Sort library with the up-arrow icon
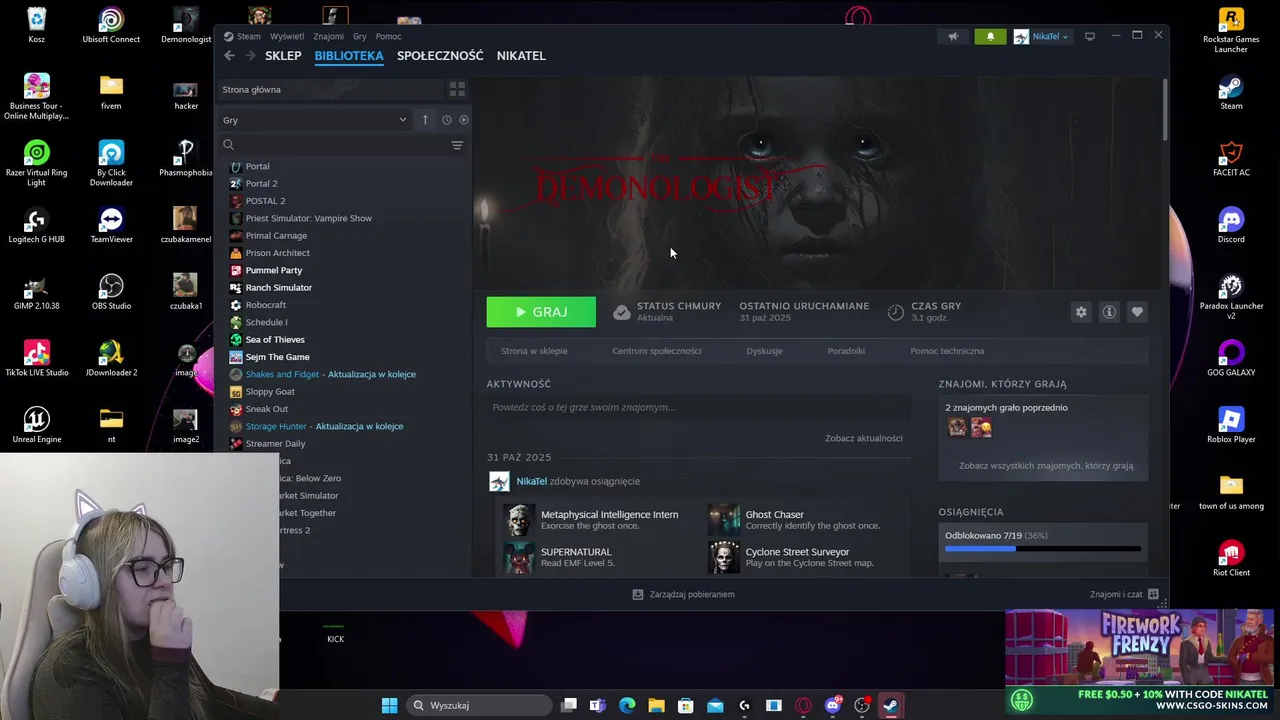This screenshot has width=1280, height=720. tap(425, 120)
